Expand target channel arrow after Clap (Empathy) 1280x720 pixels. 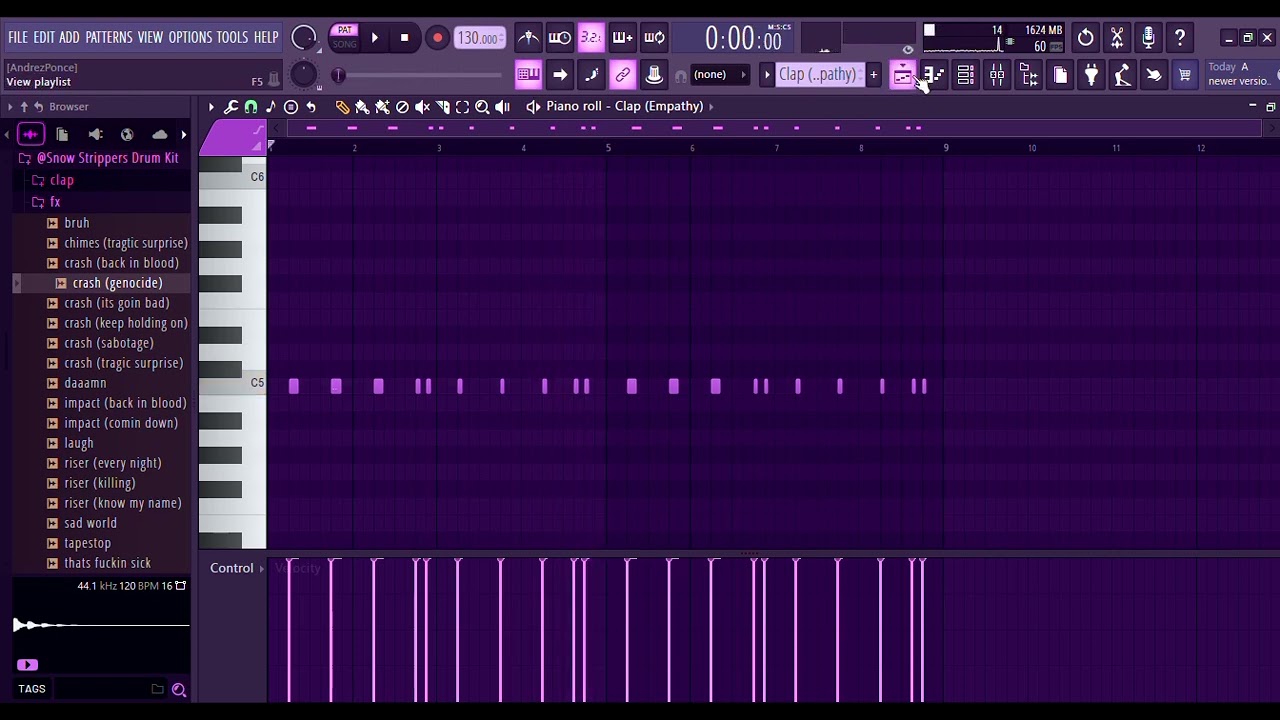[711, 106]
